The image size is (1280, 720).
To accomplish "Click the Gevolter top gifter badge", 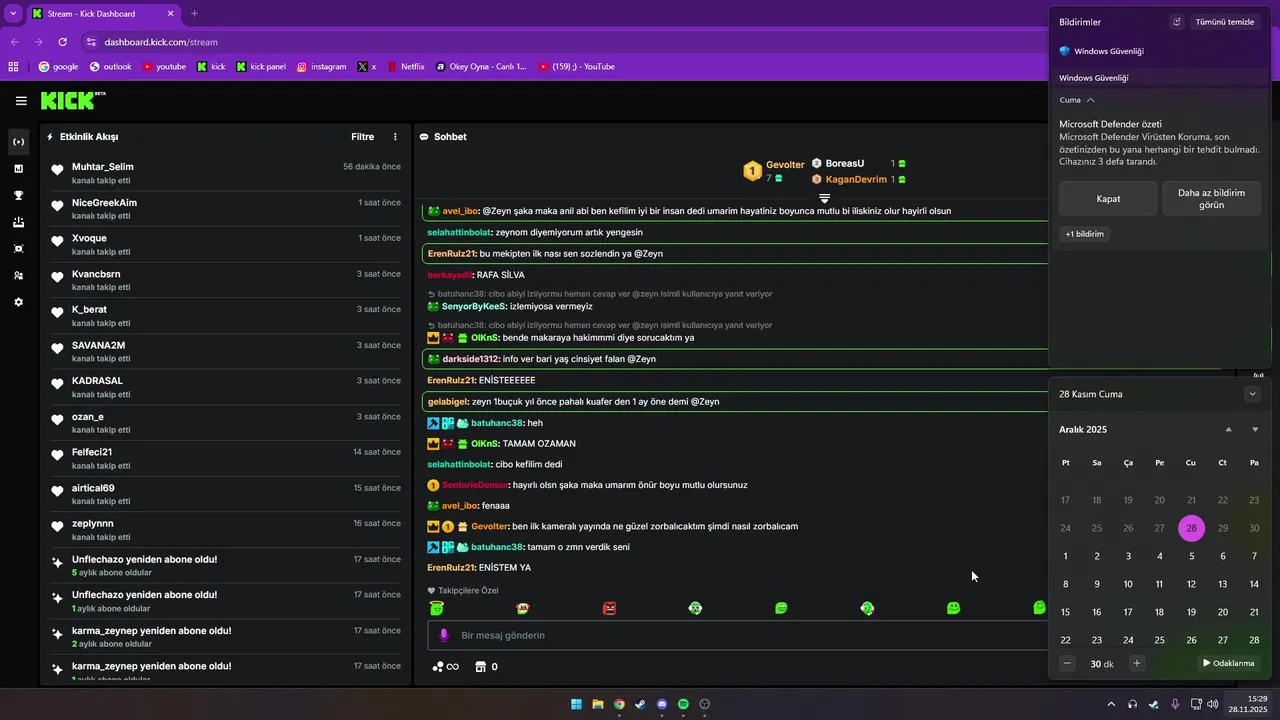I will [752, 172].
